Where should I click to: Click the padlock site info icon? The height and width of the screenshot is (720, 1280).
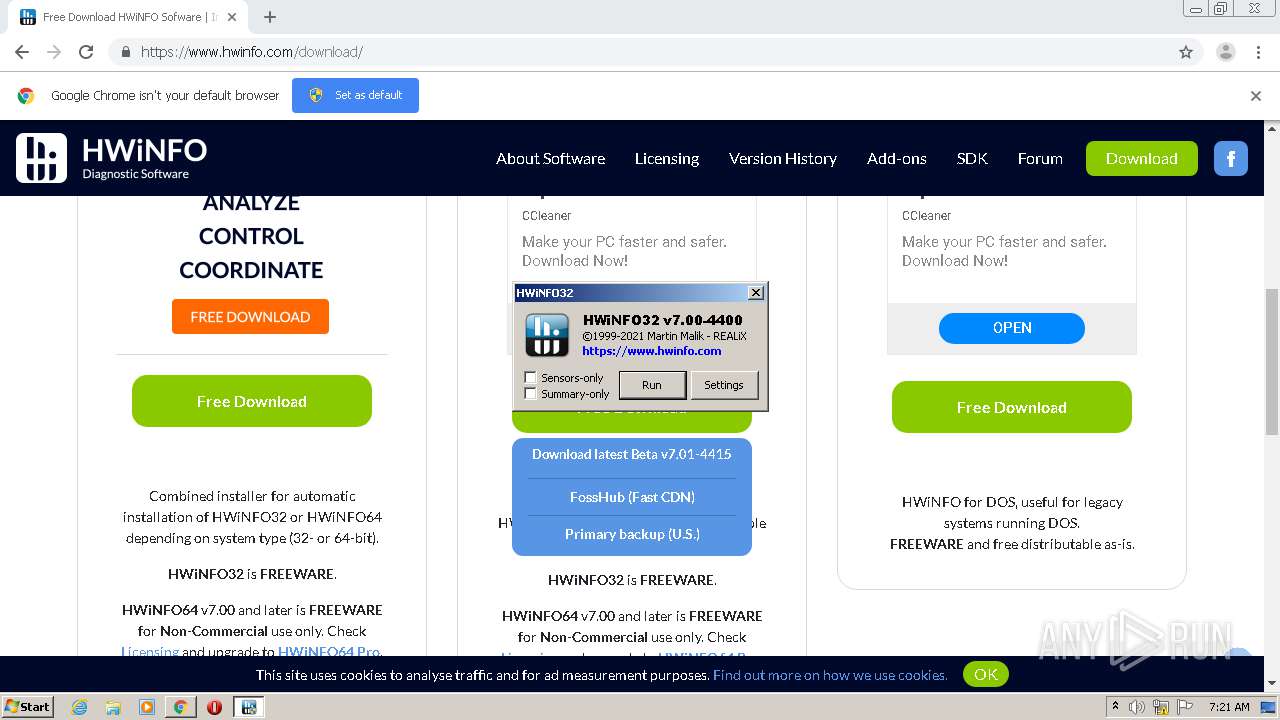coord(125,52)
